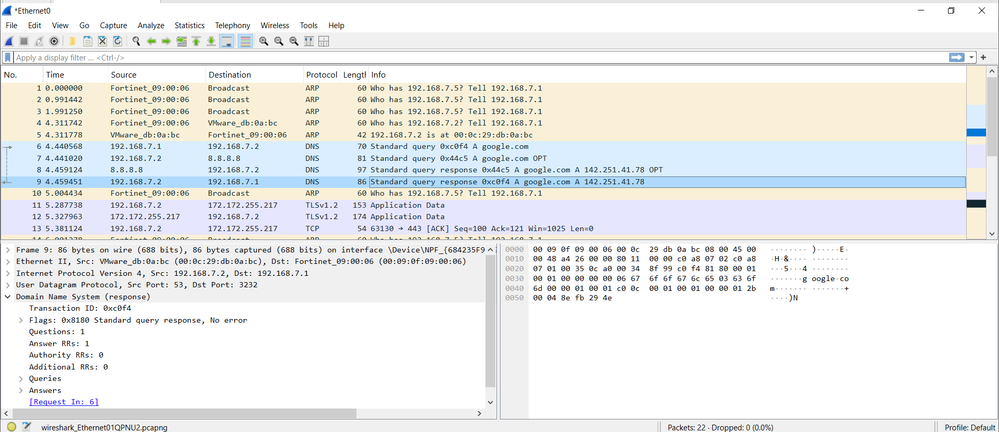Open a capture file with the folder icon
Viewport: 999px width, 432px height.
[72, 41]
